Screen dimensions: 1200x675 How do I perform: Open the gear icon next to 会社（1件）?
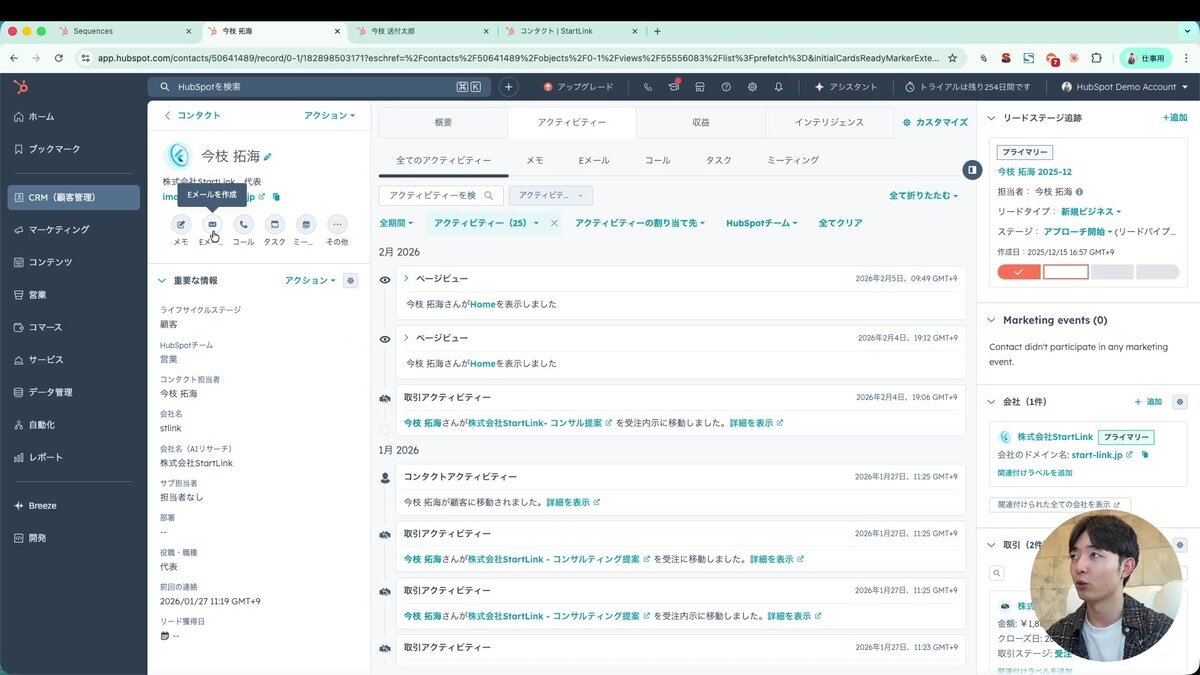point(1179,401)
